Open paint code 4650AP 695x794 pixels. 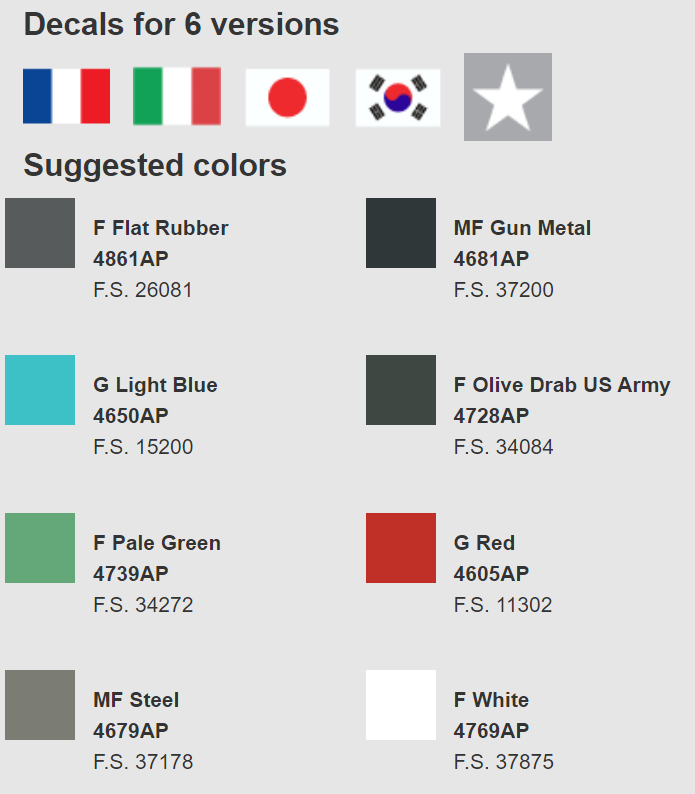pyautogui.click(x=131, y=416)
